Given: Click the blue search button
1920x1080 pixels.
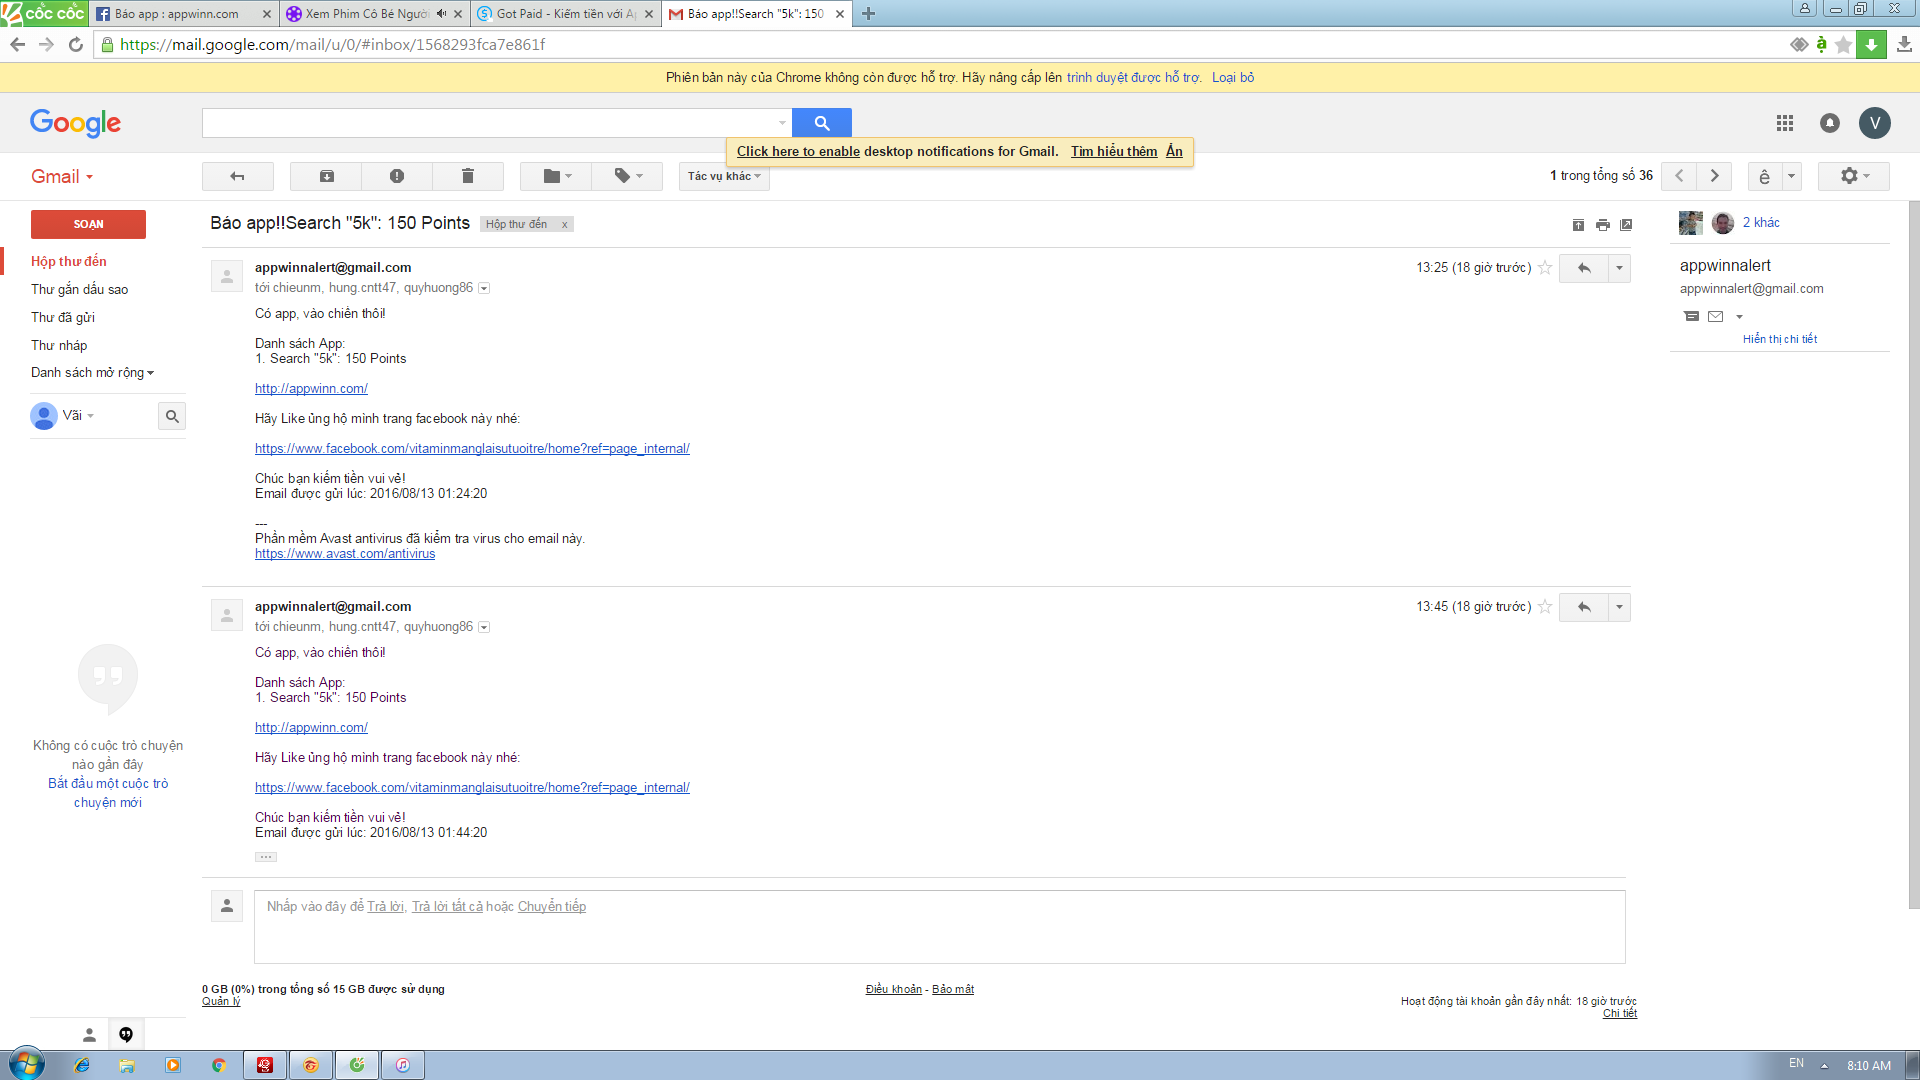Looking at the screenshot, I should click(821, 123).
